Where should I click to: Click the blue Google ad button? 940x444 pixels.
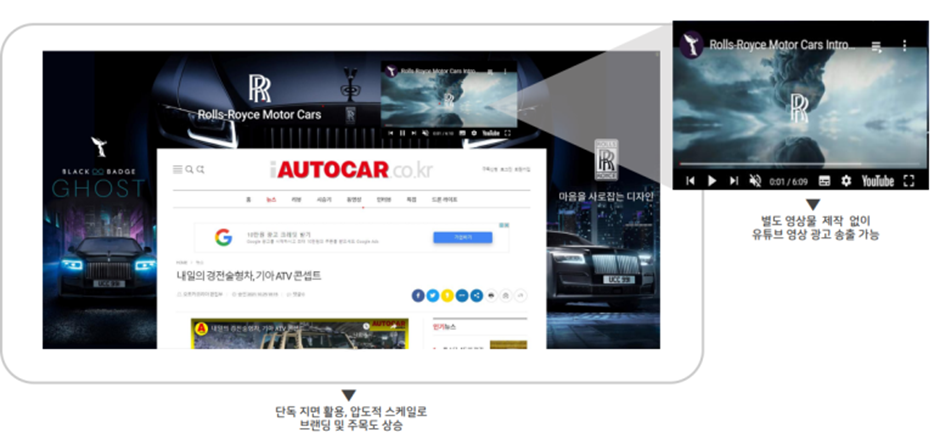coord(463,238)
